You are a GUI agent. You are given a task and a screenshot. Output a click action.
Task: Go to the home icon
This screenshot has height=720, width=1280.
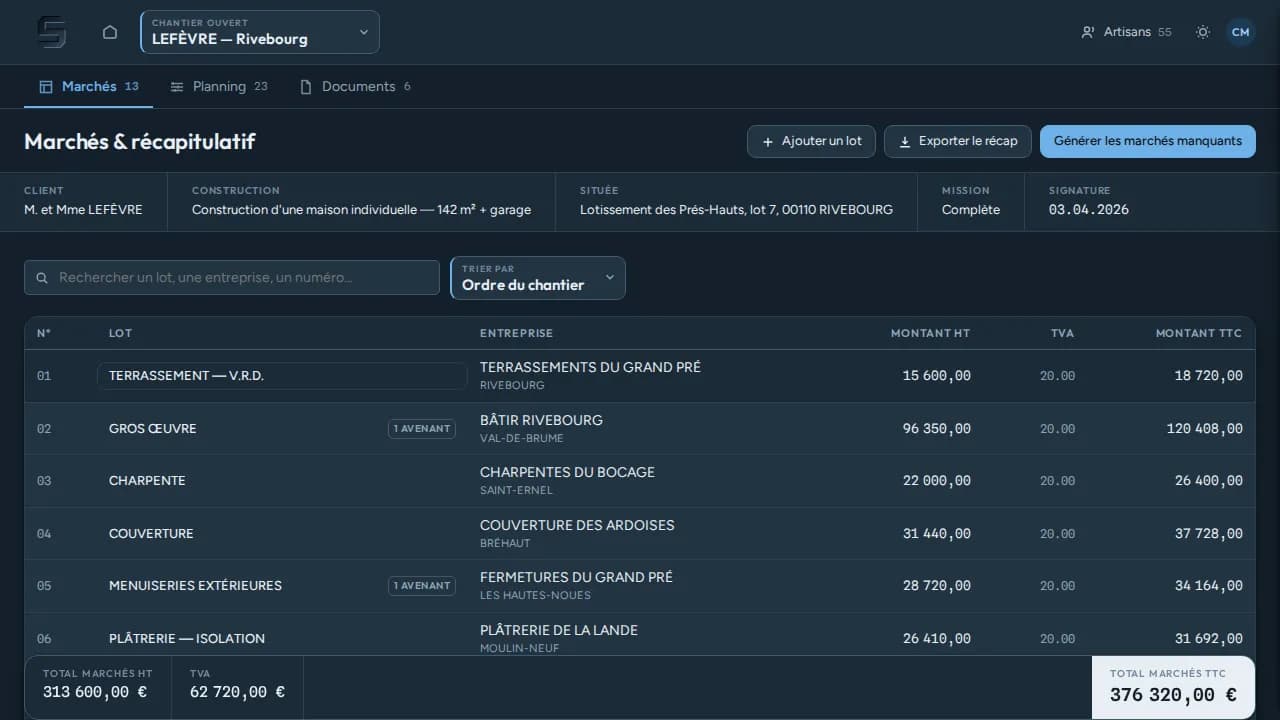click(x=110, y=32)
